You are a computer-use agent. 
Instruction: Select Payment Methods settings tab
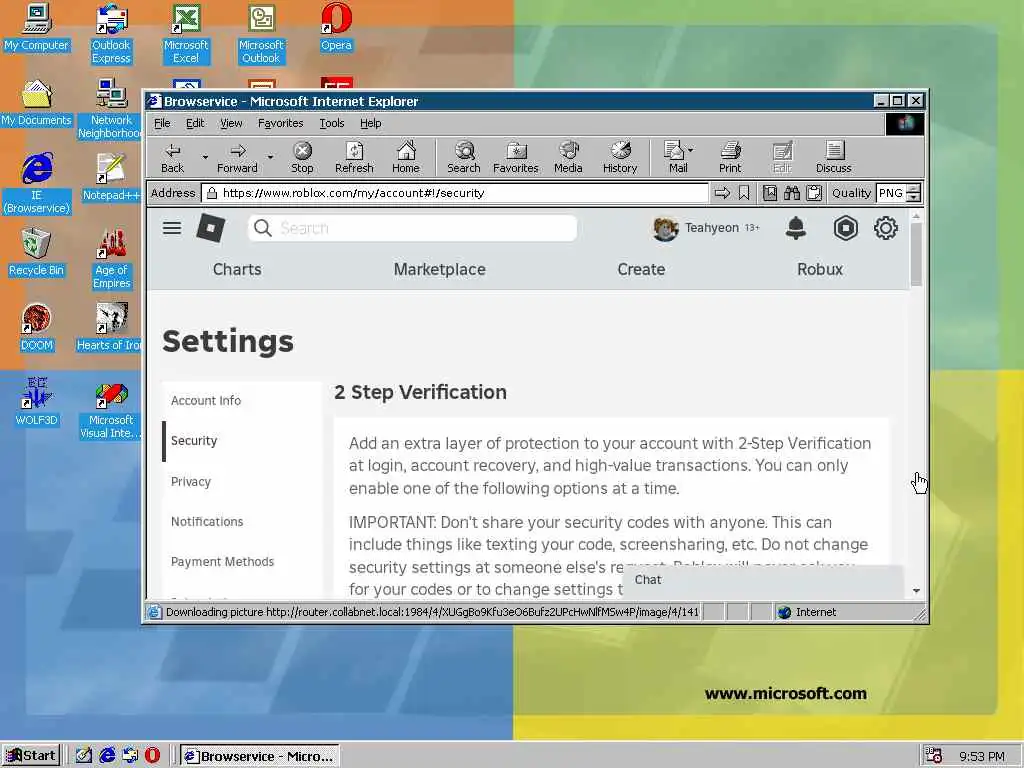[x=242, y=562]
